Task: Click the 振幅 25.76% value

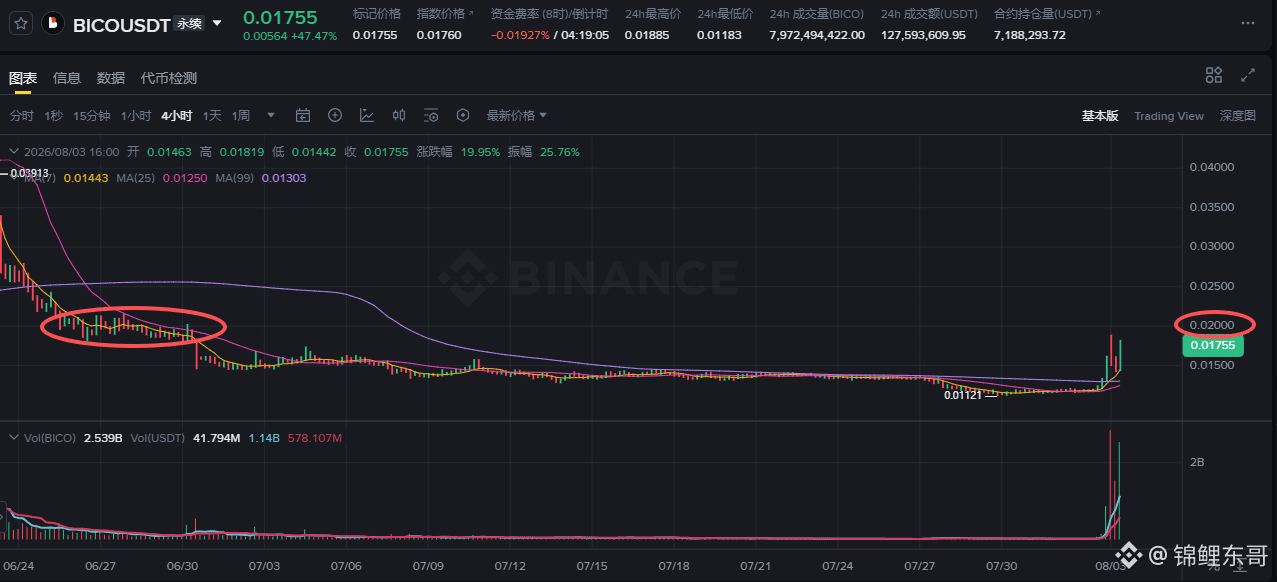Action: [x=560, y=152]
